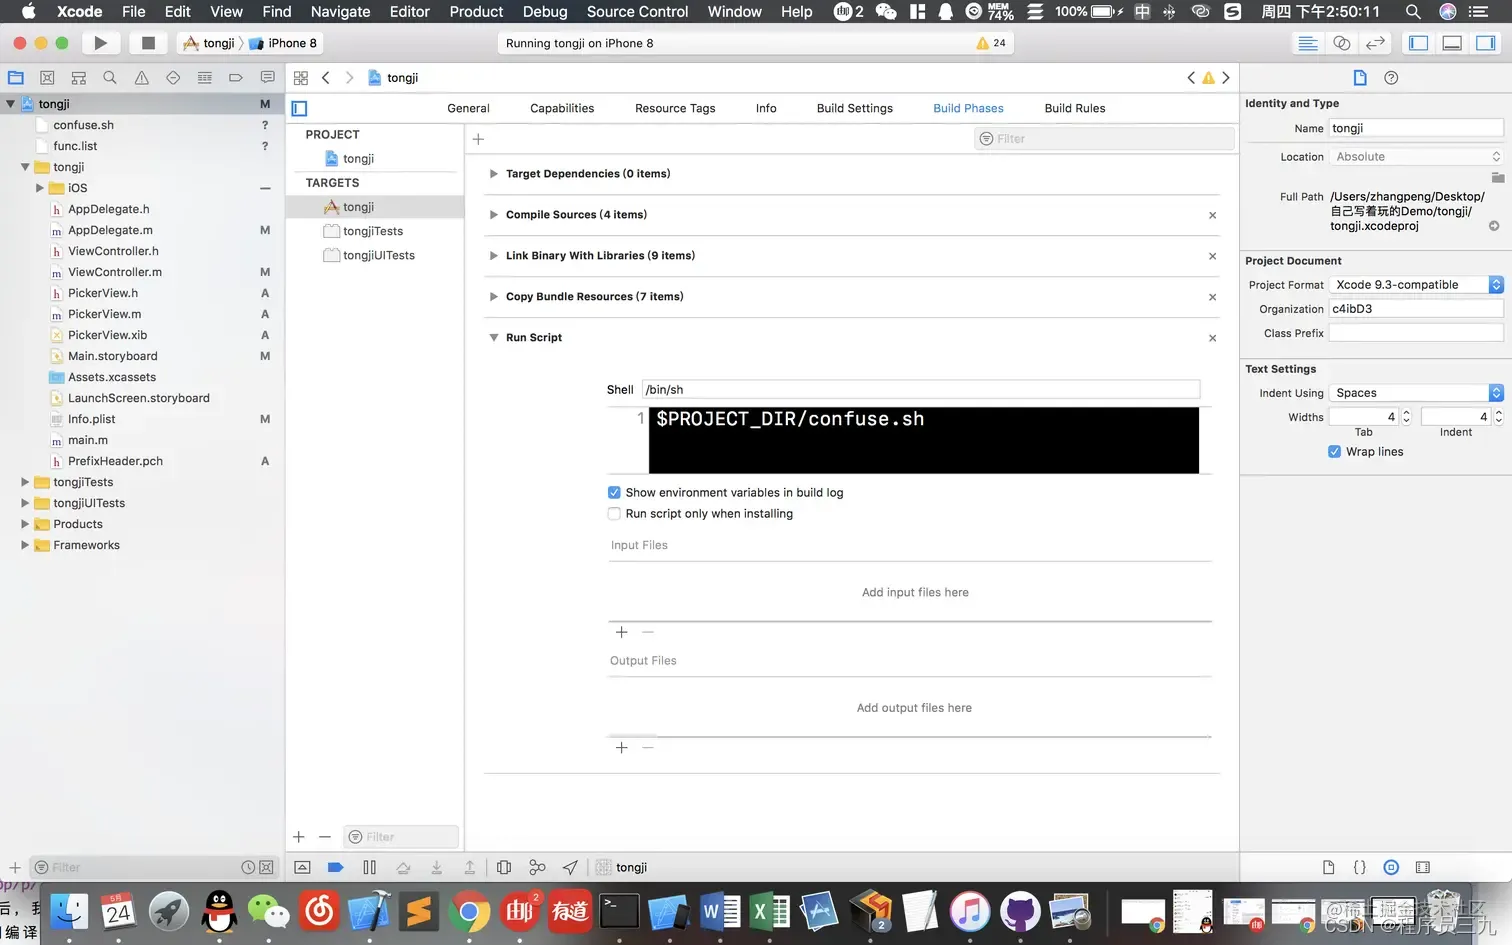Add an output file with plus button
This screenshot has height=945, width=1512.
pyautogui.click(x=621, y=748)
